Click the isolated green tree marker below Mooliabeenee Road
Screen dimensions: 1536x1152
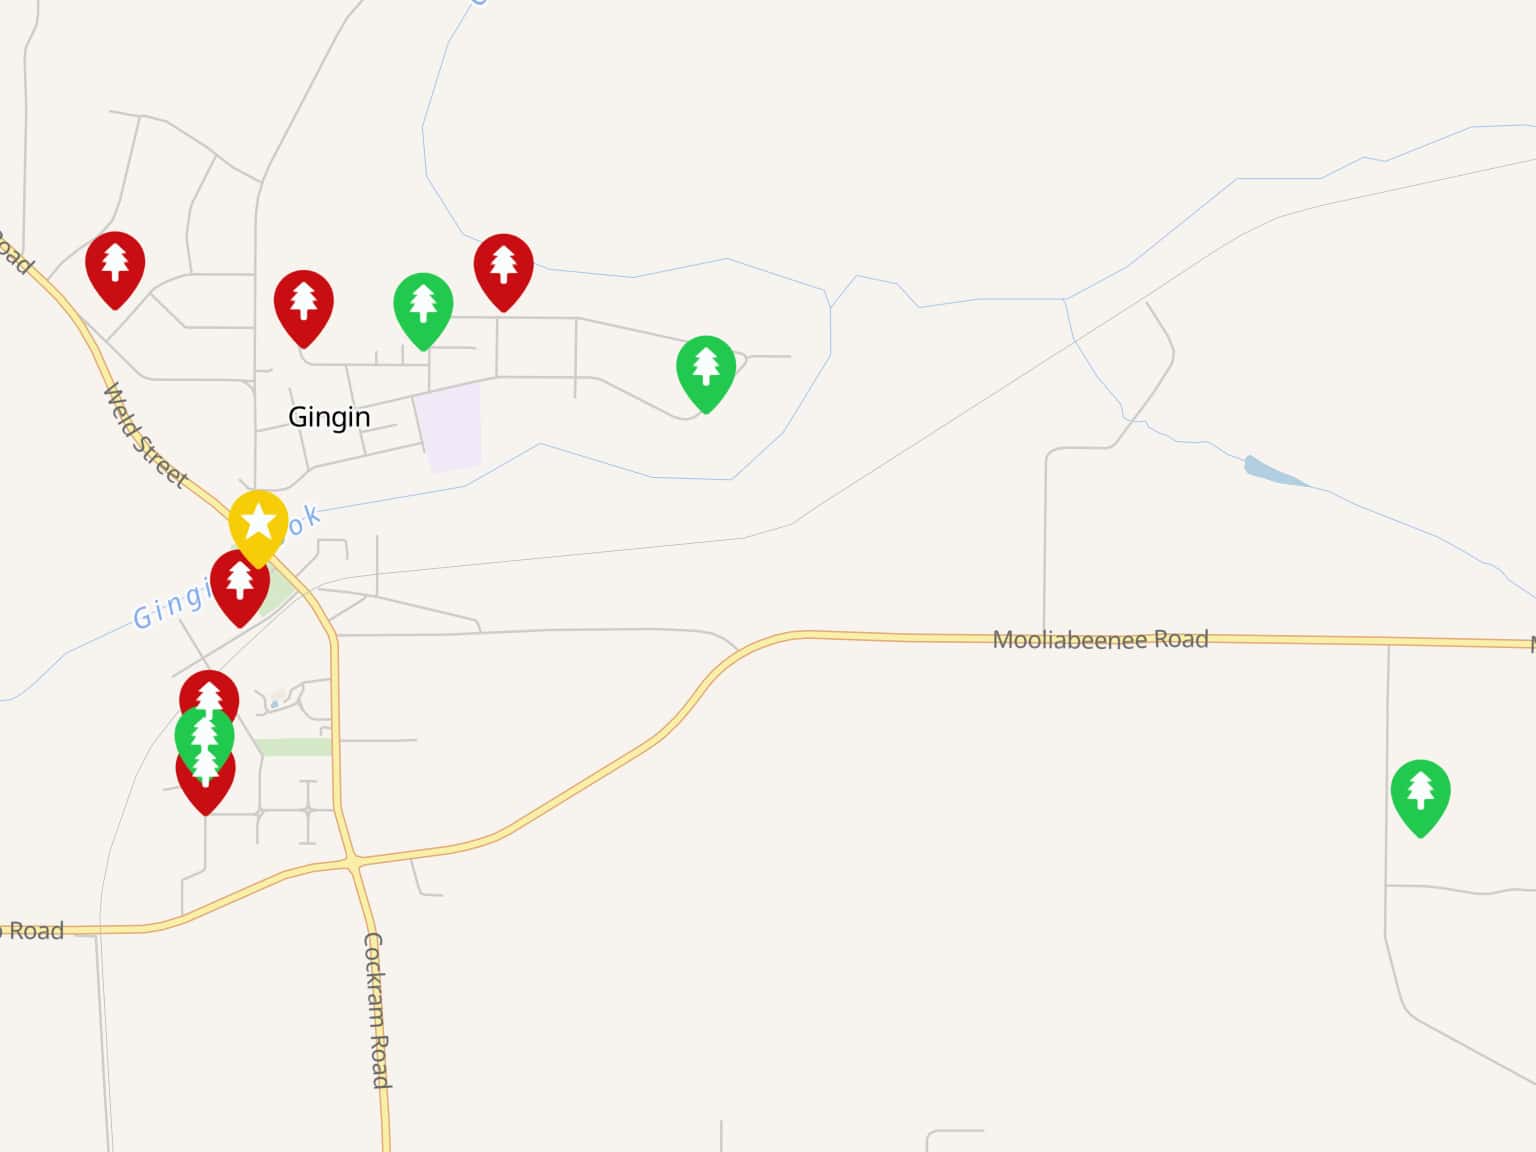click(x=1420, y=796)
